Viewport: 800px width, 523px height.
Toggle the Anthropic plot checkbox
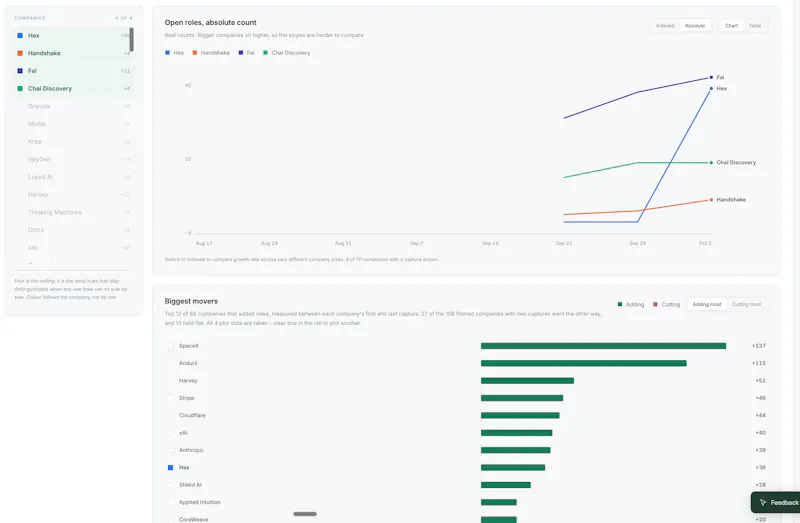170,450
